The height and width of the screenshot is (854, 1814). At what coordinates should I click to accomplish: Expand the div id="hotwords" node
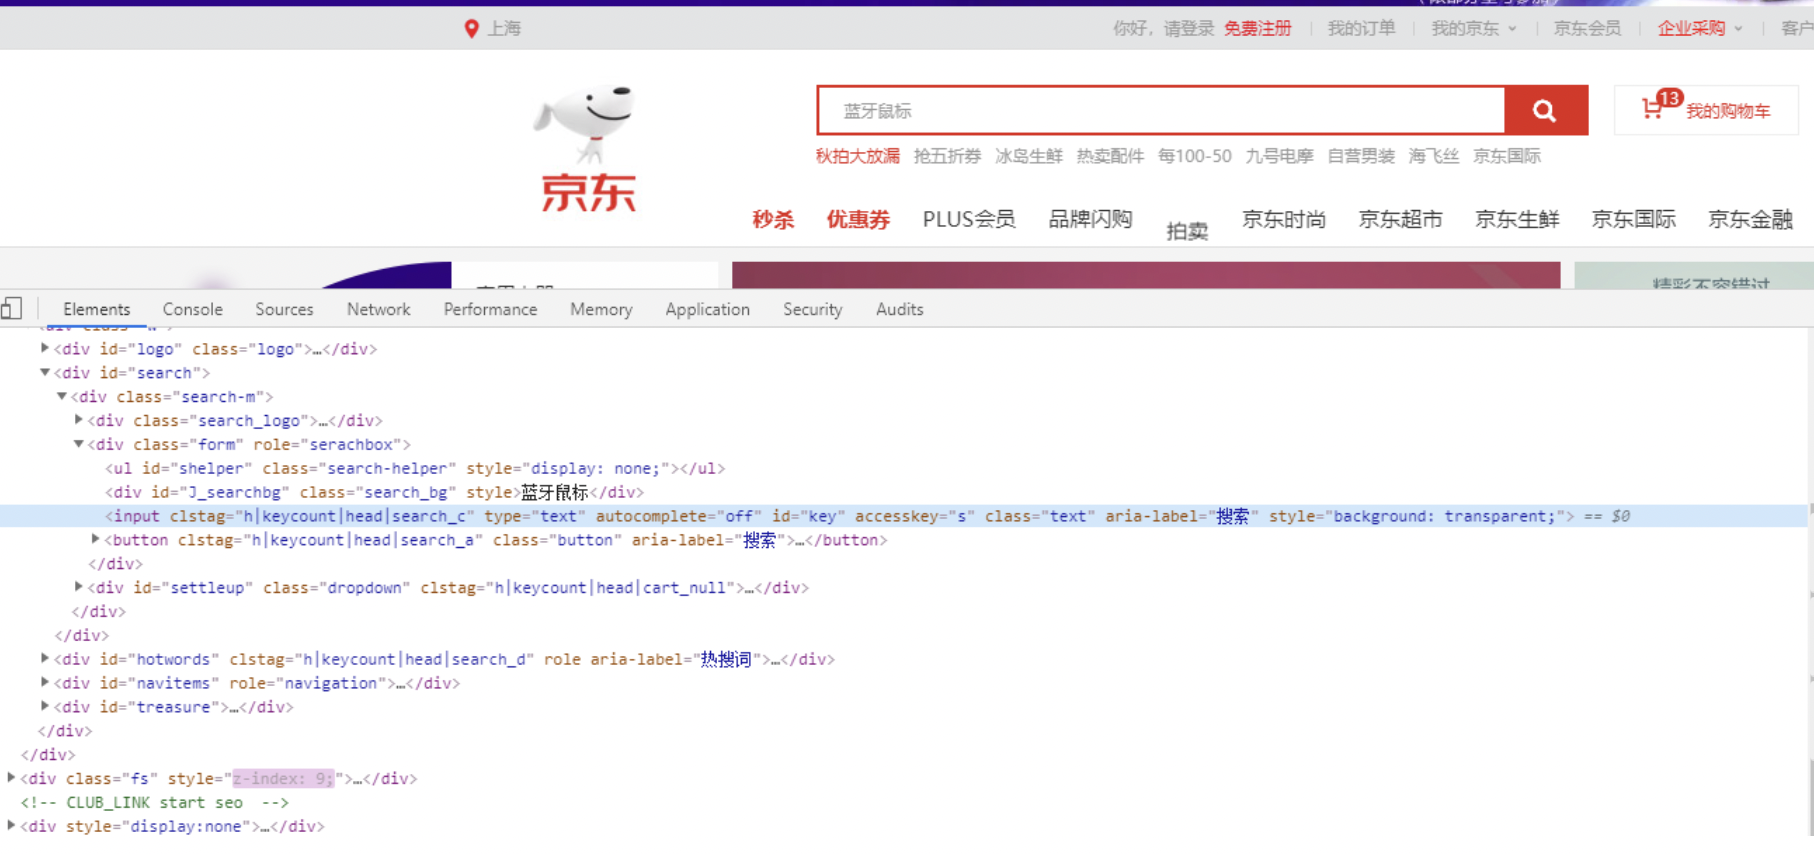[x=44, y=658]
